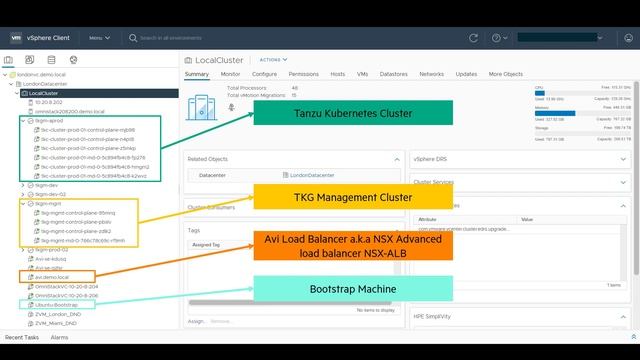Click the londonvc.demo.local vCenter icon
640x360 pixels.
pos(12,75)
